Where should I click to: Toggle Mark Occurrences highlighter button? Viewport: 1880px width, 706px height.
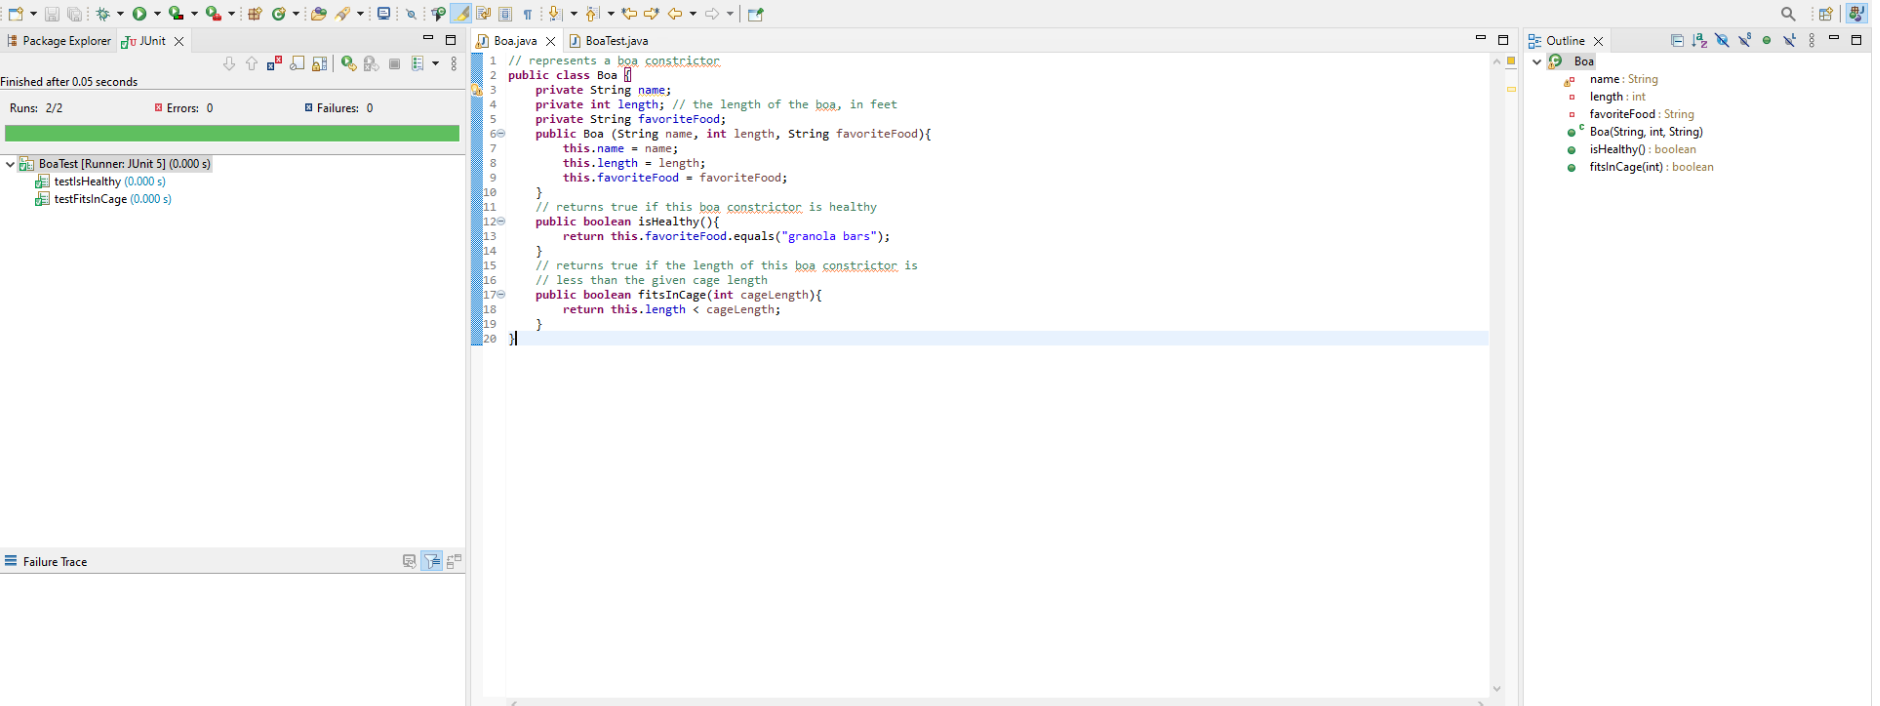(x=461, y=14)
